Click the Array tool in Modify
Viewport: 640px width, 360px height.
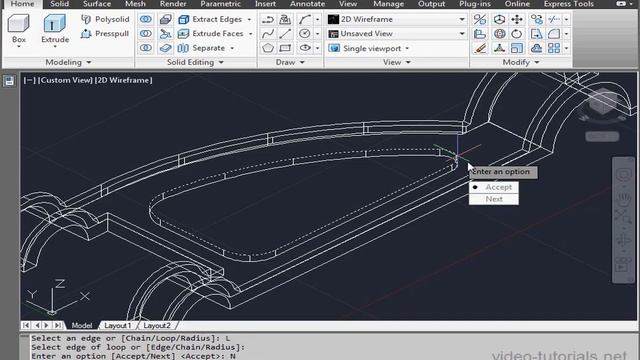(x=554, y=48)
